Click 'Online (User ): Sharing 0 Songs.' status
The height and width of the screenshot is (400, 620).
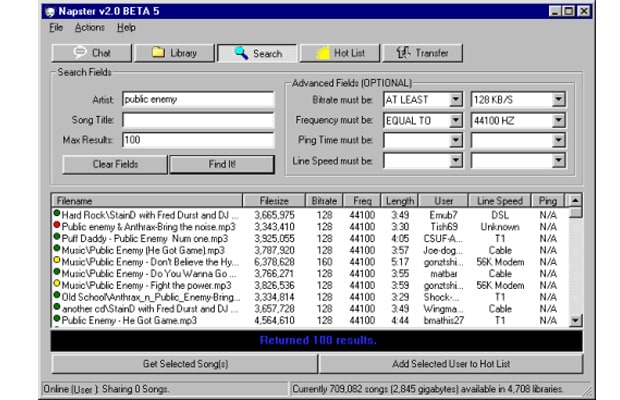coord(106,389)
